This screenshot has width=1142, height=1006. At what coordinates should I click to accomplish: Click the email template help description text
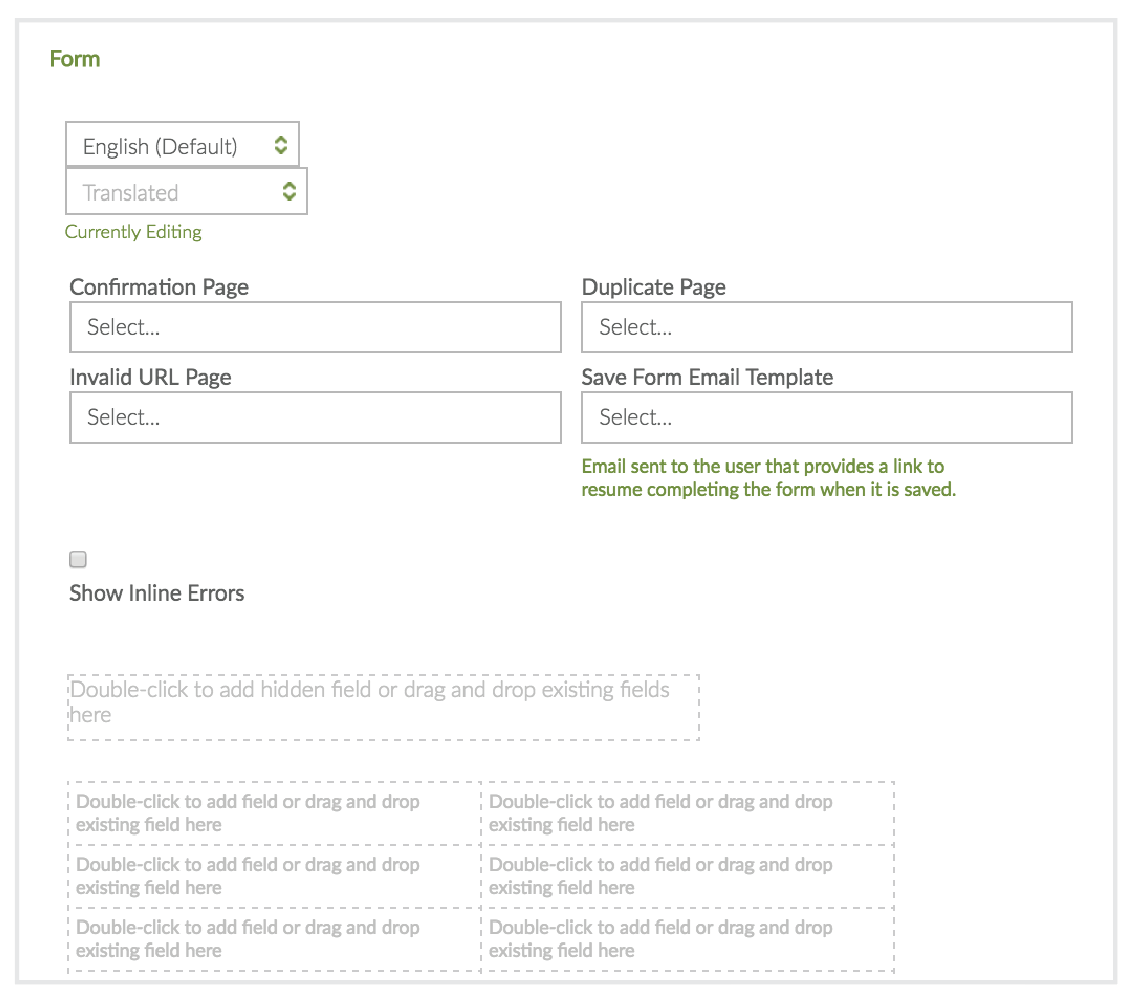[x=768, y=478]
